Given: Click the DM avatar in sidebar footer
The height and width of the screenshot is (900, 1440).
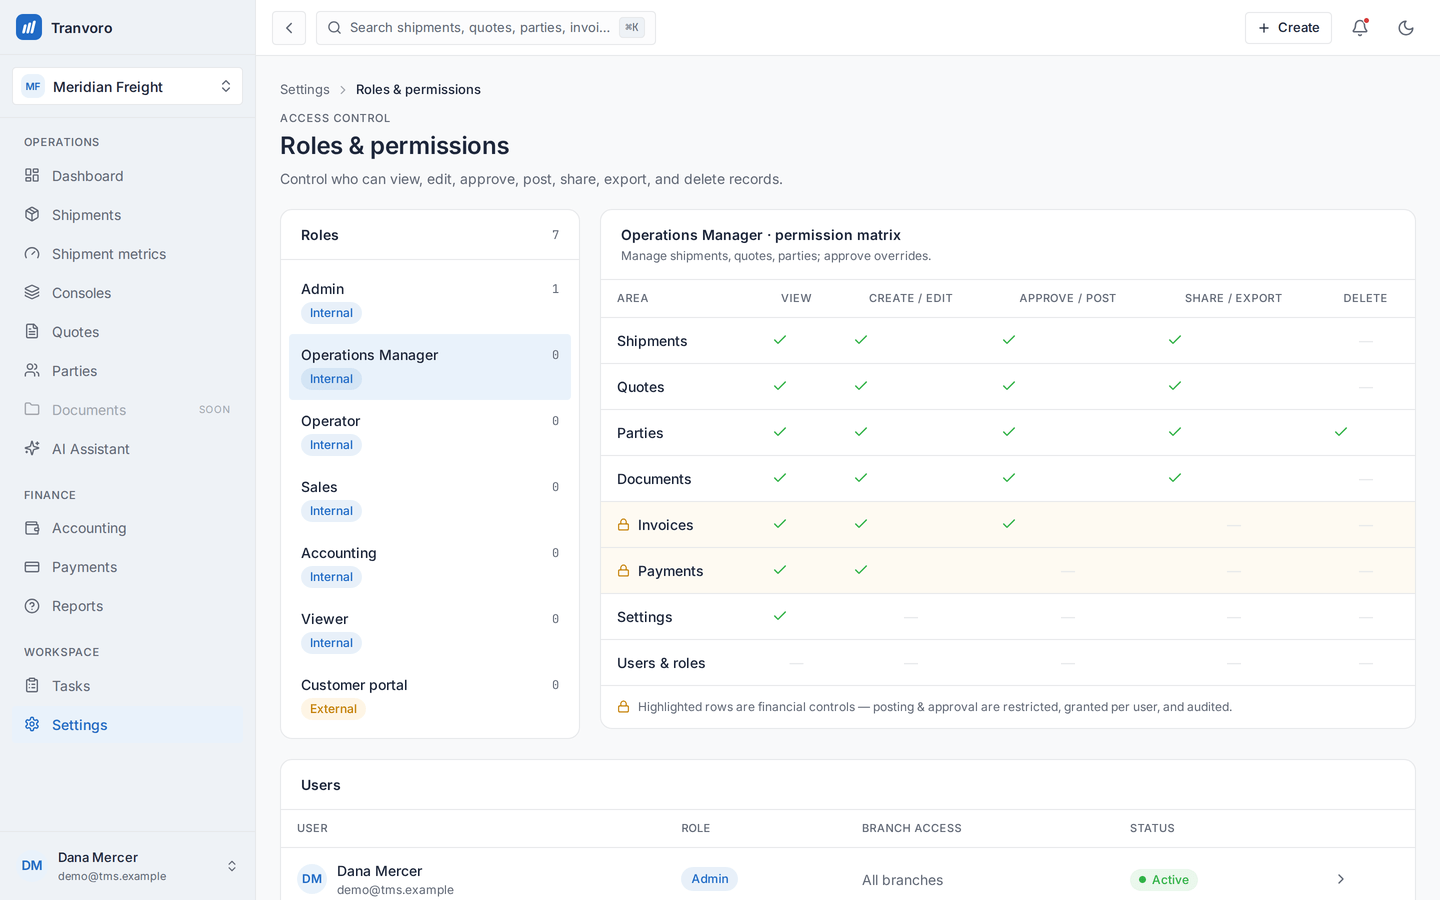Looking at the screenshot, I should 32,866.
